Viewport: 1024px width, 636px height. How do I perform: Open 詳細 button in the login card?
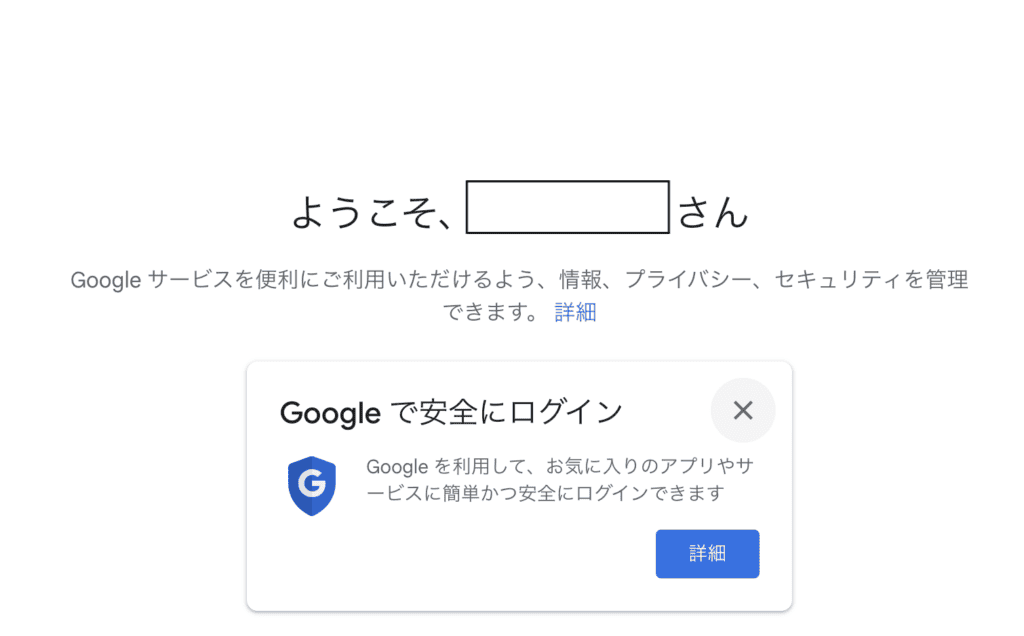[x=707, y=554]
